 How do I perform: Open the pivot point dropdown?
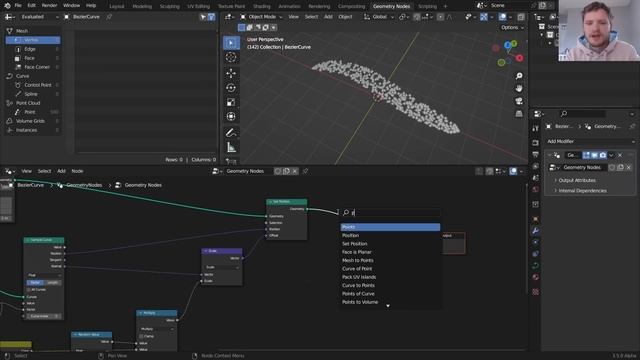(x=404, y=17)
